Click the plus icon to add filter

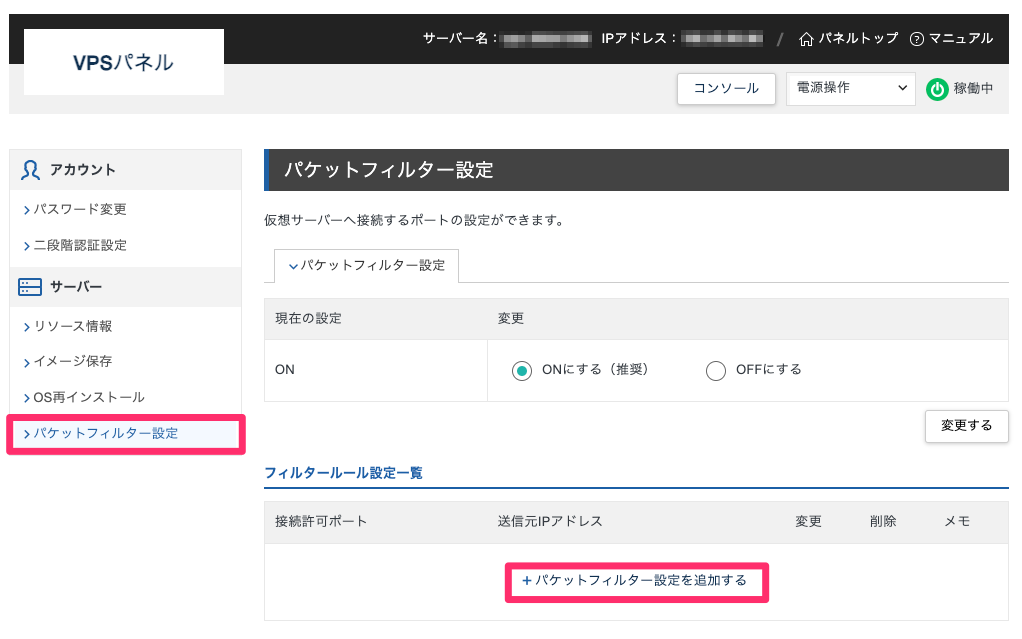coord(526,581)
